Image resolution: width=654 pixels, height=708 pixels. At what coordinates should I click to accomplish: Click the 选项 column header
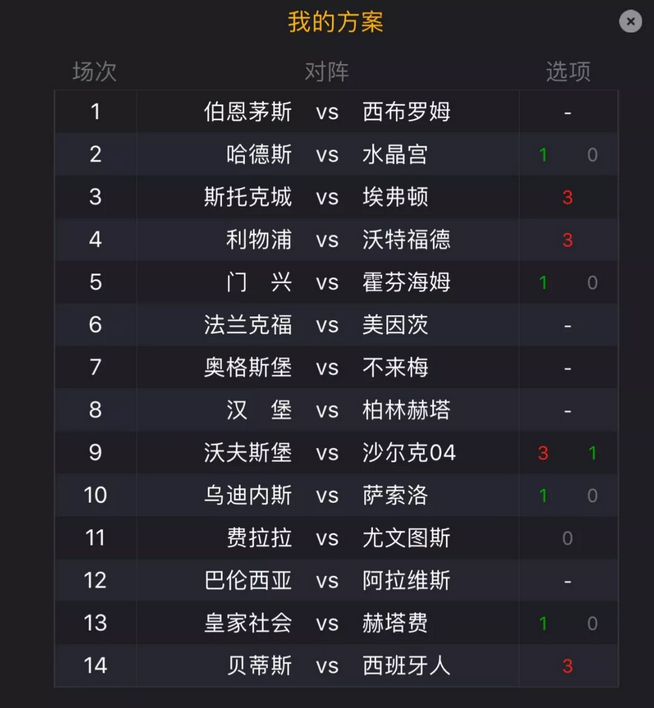[x=568, y=71]
